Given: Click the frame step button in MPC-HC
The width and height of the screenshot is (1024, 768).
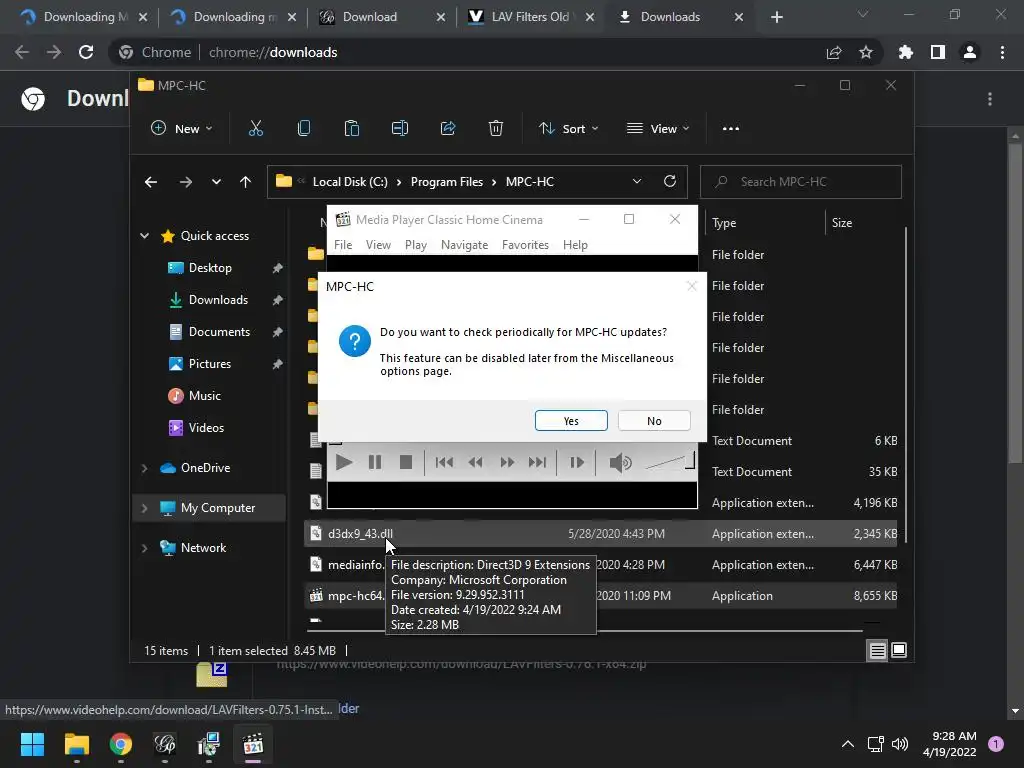Looking at the screenshot, I should pyautogui.click(x=577, y=462).
